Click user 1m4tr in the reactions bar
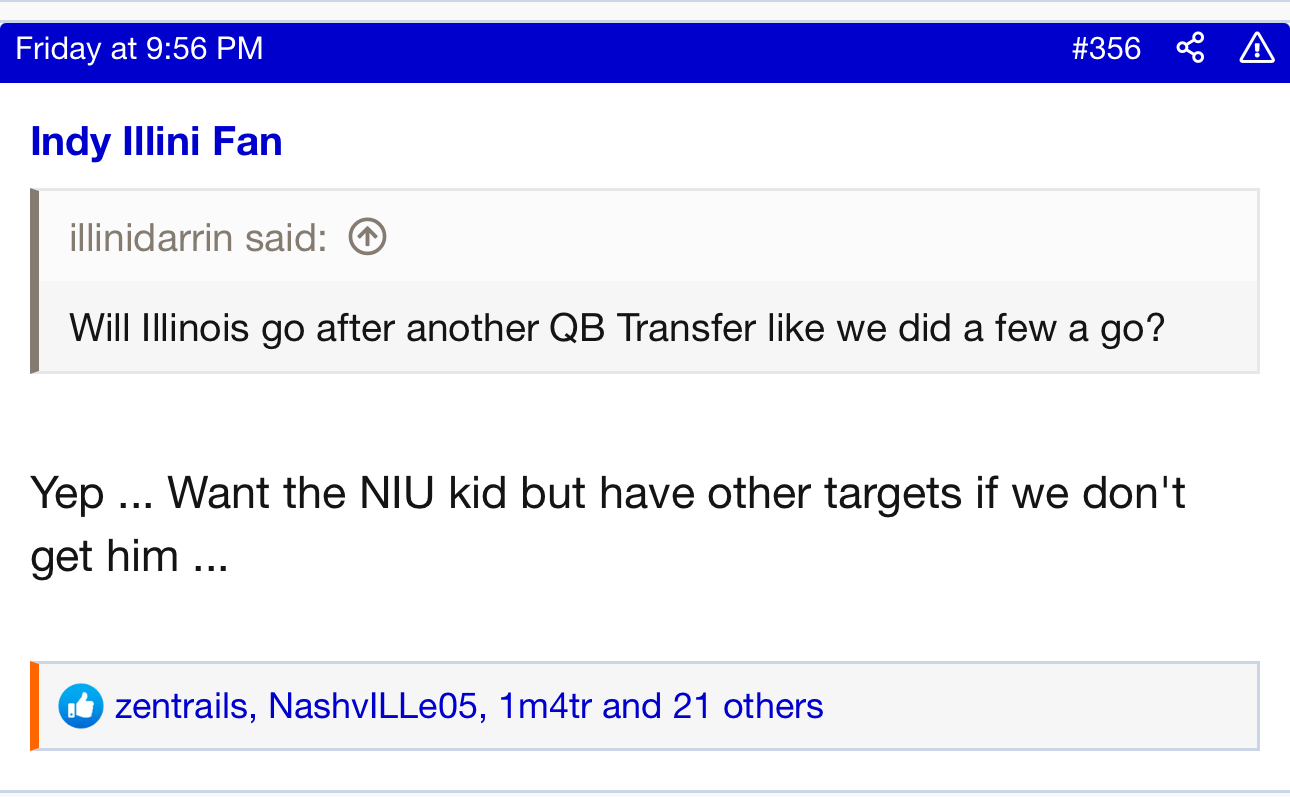This screenshot has height=797, width=1290. 545,706
